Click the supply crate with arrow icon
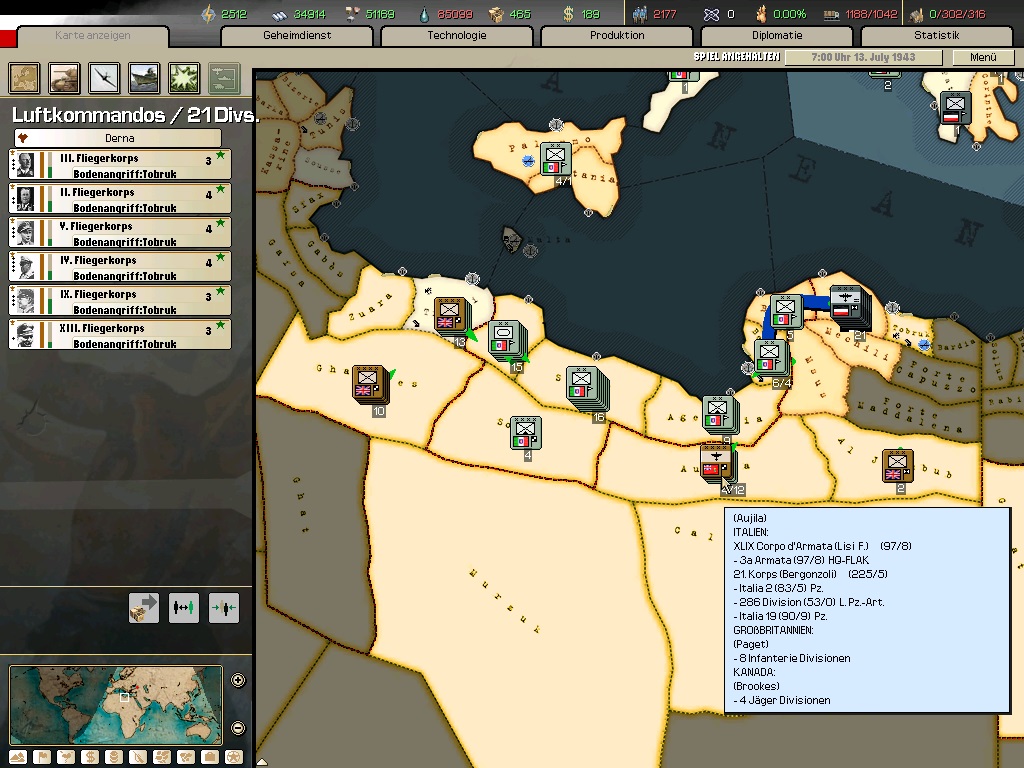This screenshot has height=768, width=1024. (144, 608)
